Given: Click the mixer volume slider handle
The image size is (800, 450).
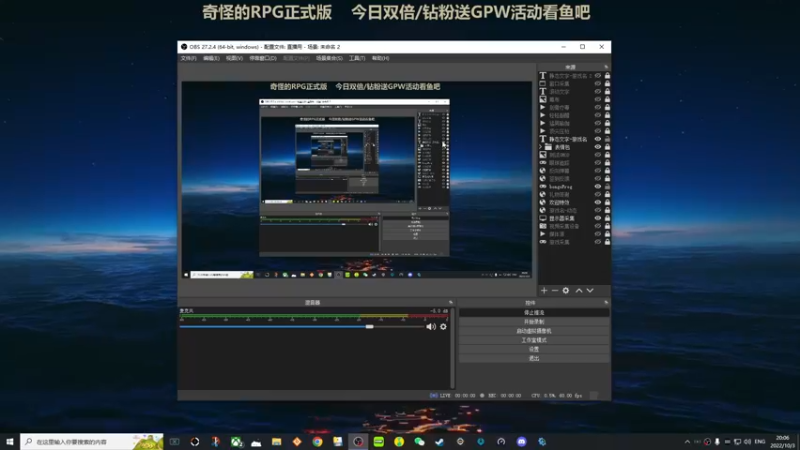Looking at the screenshot, I should 369,327.
